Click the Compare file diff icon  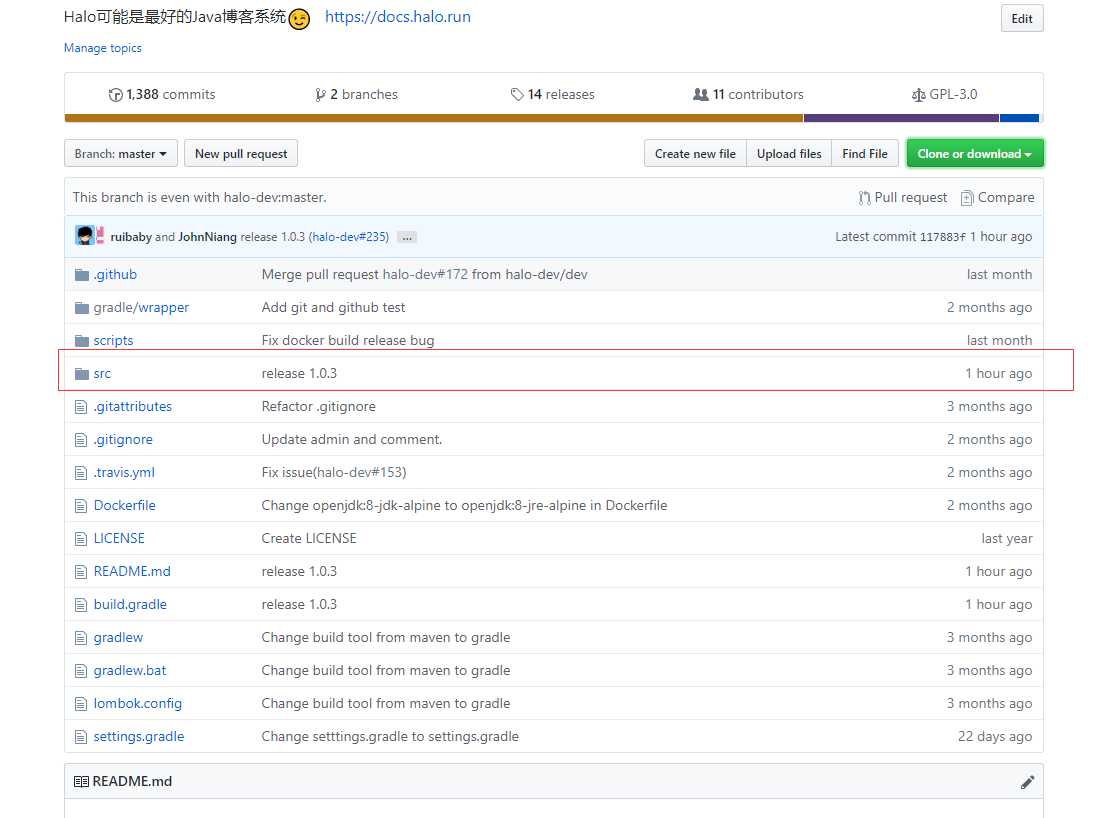[x=967, y=198]
